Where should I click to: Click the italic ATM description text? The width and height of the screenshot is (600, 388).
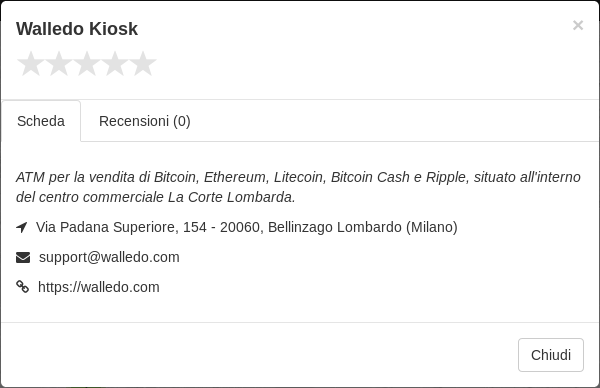point(298,187)
